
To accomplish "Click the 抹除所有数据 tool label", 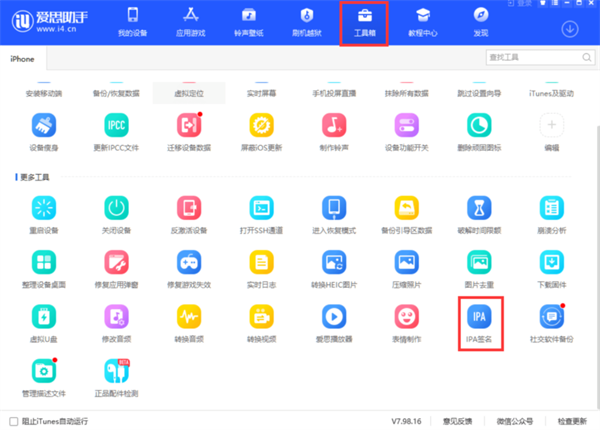I will click(406, 93).
